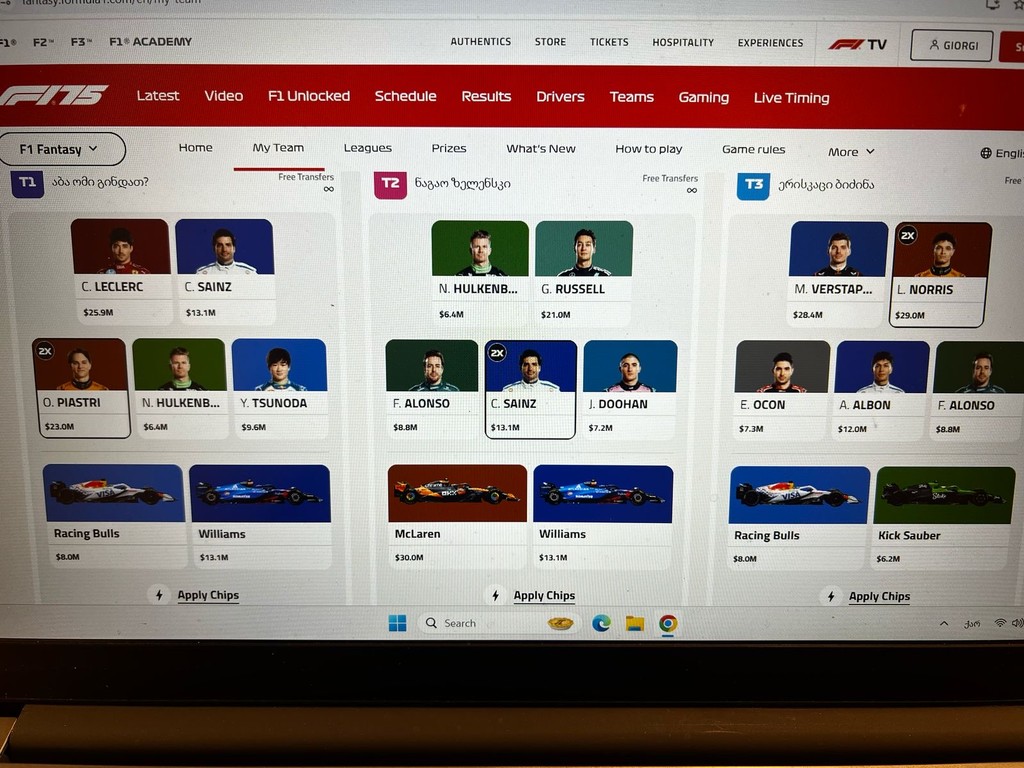Click the 2X badge on Sainz's T2 card
The height and width of the screenshot is (768, 1024).
pos(497,353)
